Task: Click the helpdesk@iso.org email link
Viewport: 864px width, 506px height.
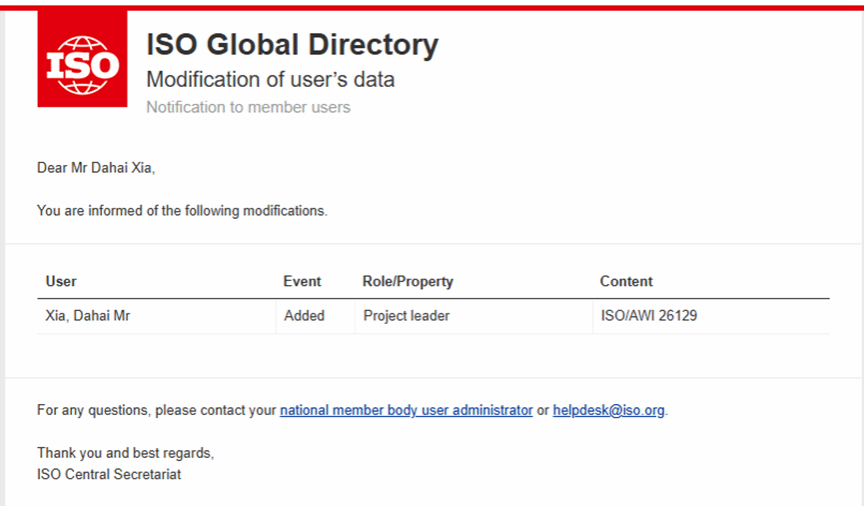Action: coord(608,410)
